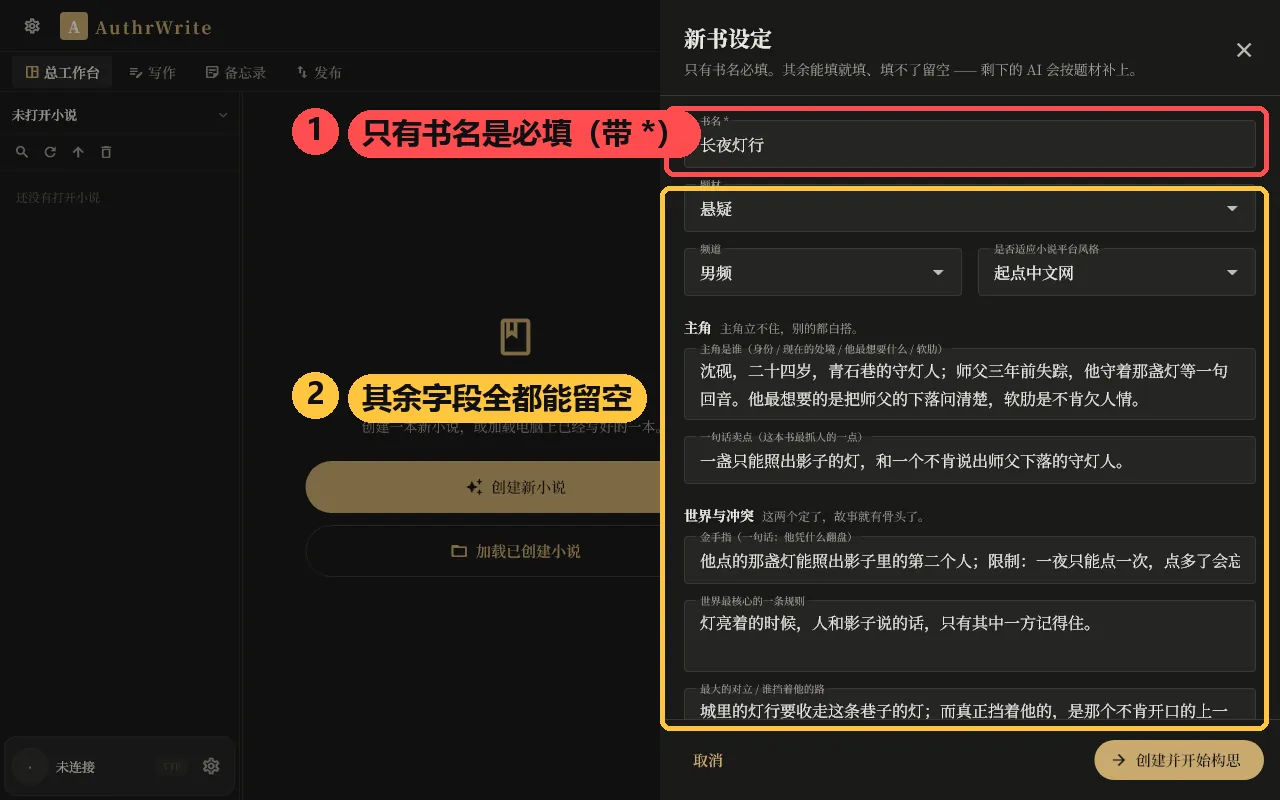Click the 未连接 status text
The image size is (1280, 800).
pyautogui.click(x=75, y=767)
